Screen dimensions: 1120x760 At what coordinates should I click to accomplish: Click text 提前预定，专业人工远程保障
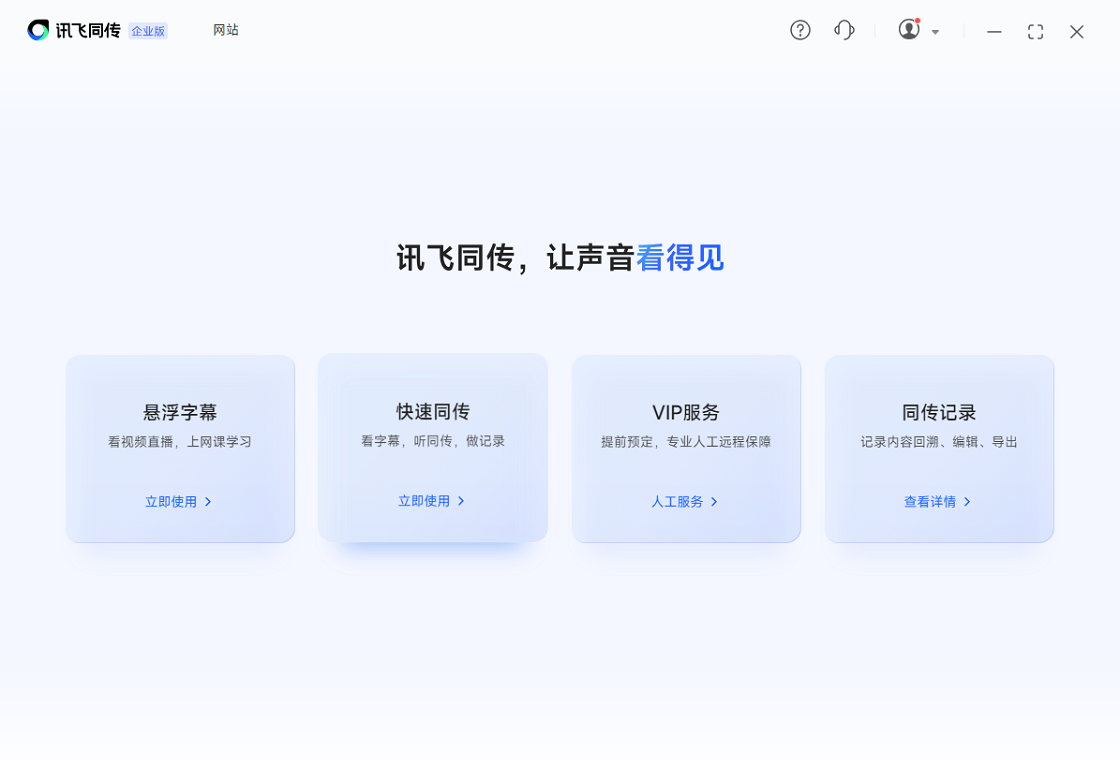tap(686, 441)
